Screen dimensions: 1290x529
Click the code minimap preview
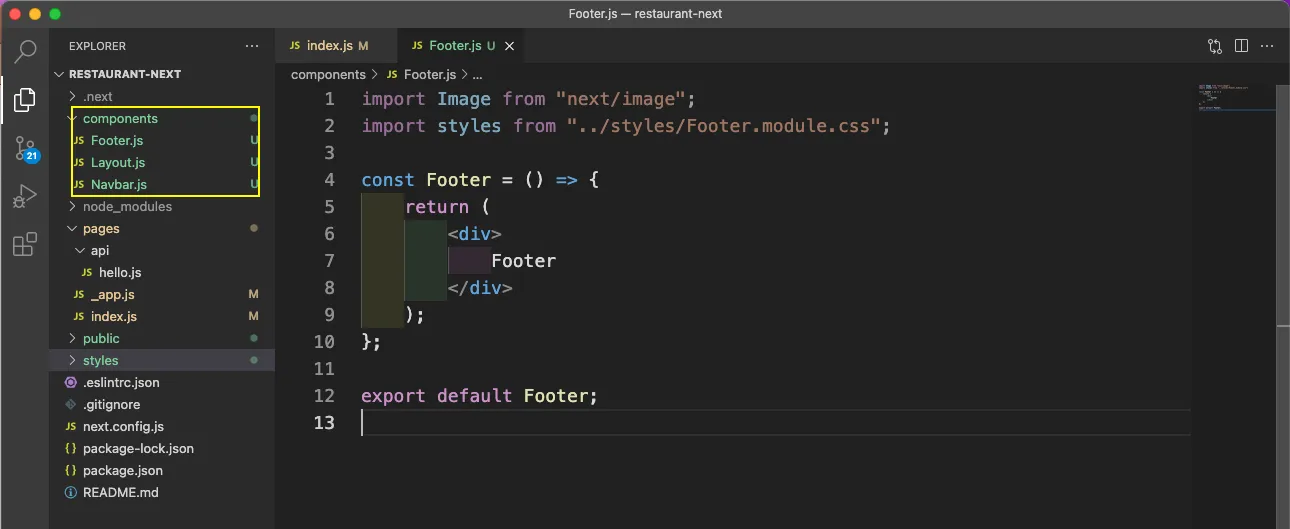pos(1236,97)
